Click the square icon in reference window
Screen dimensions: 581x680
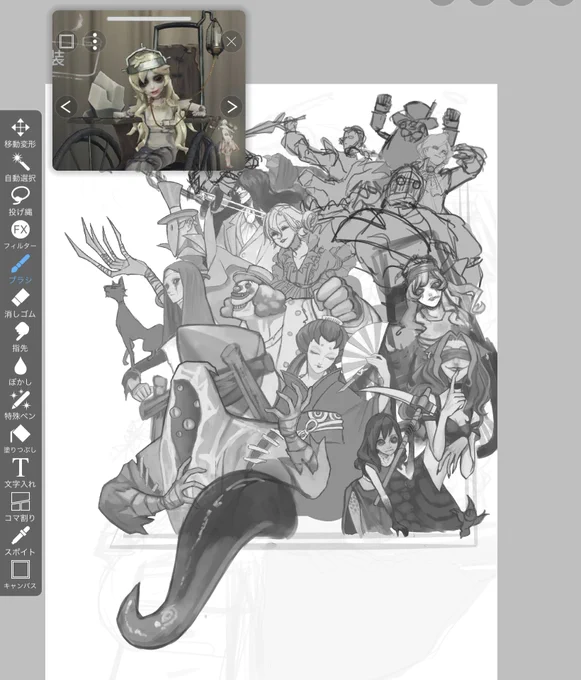click(x=66, y=42)
